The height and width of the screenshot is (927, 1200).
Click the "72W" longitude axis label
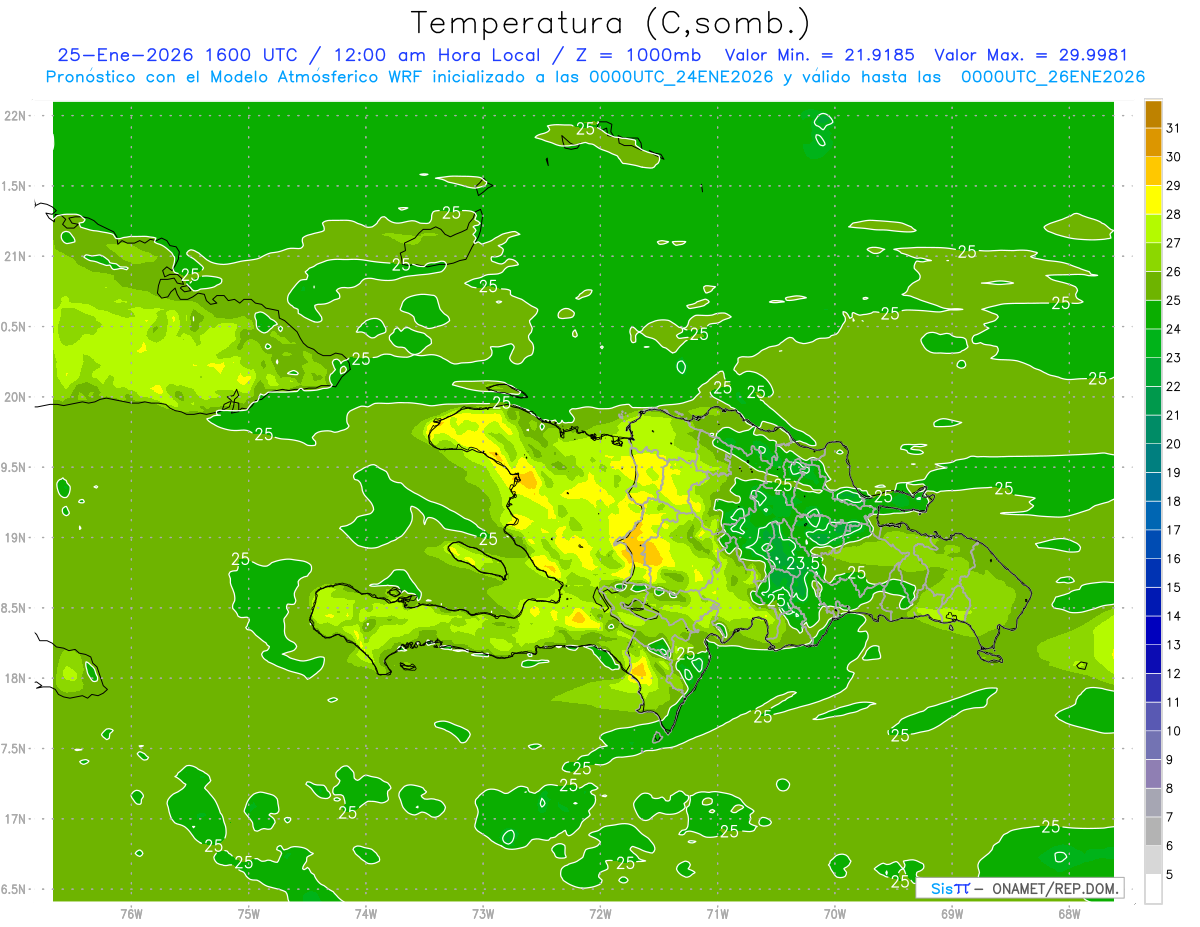(600, 914)
